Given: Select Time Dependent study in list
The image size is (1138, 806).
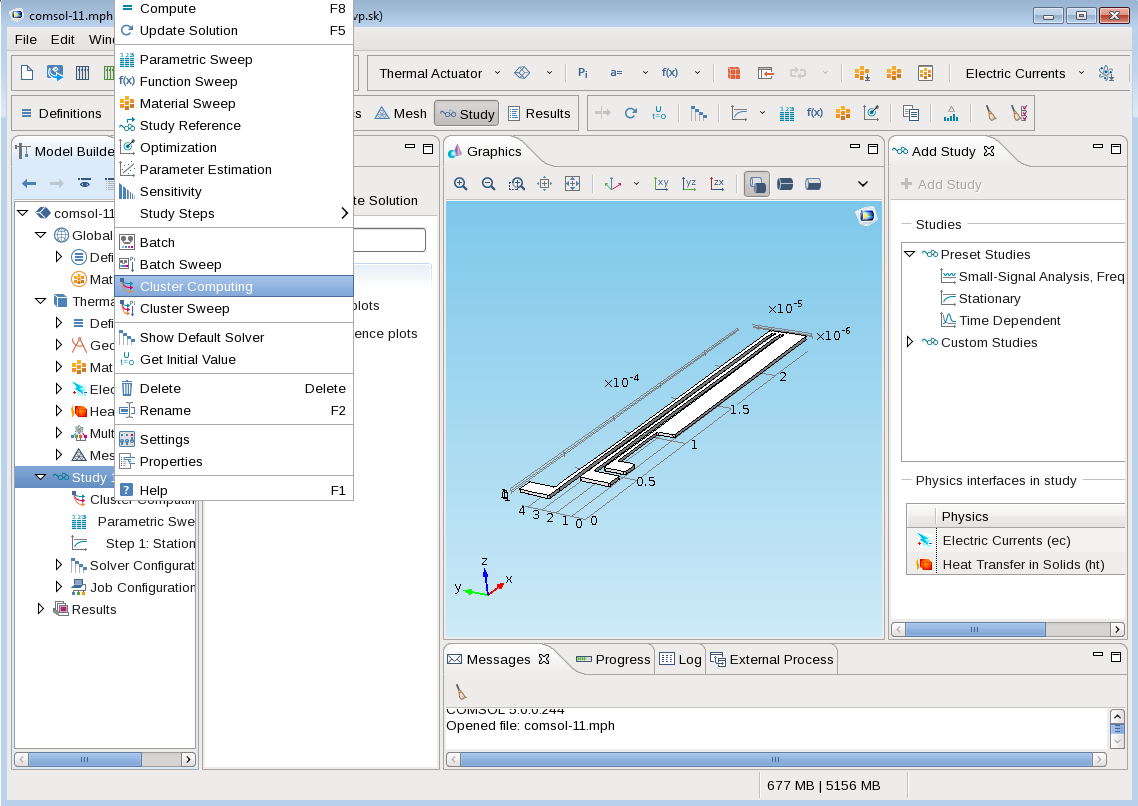Looking at the screenshot, I should click(x=1009, y=320).
